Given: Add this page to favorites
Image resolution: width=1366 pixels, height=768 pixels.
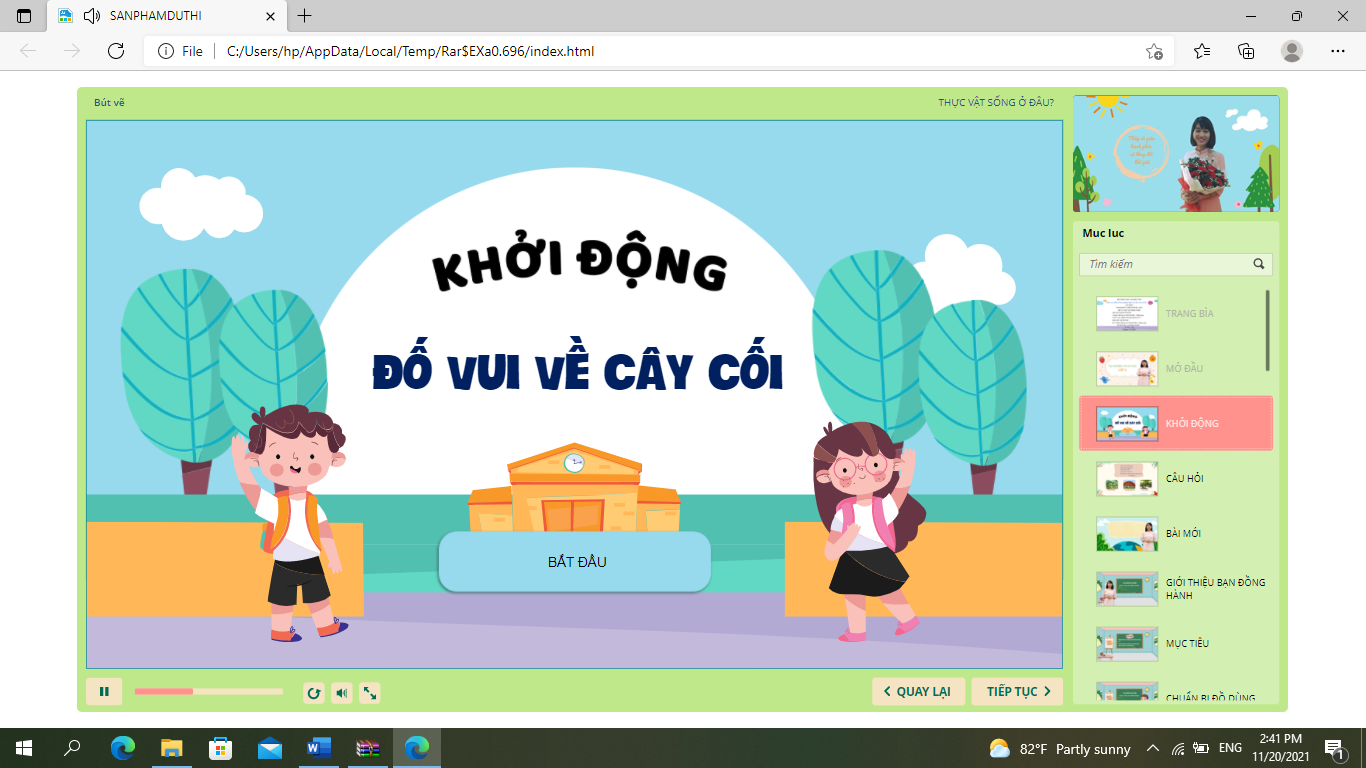Looking at the screenshot, I should (1154, 51).
